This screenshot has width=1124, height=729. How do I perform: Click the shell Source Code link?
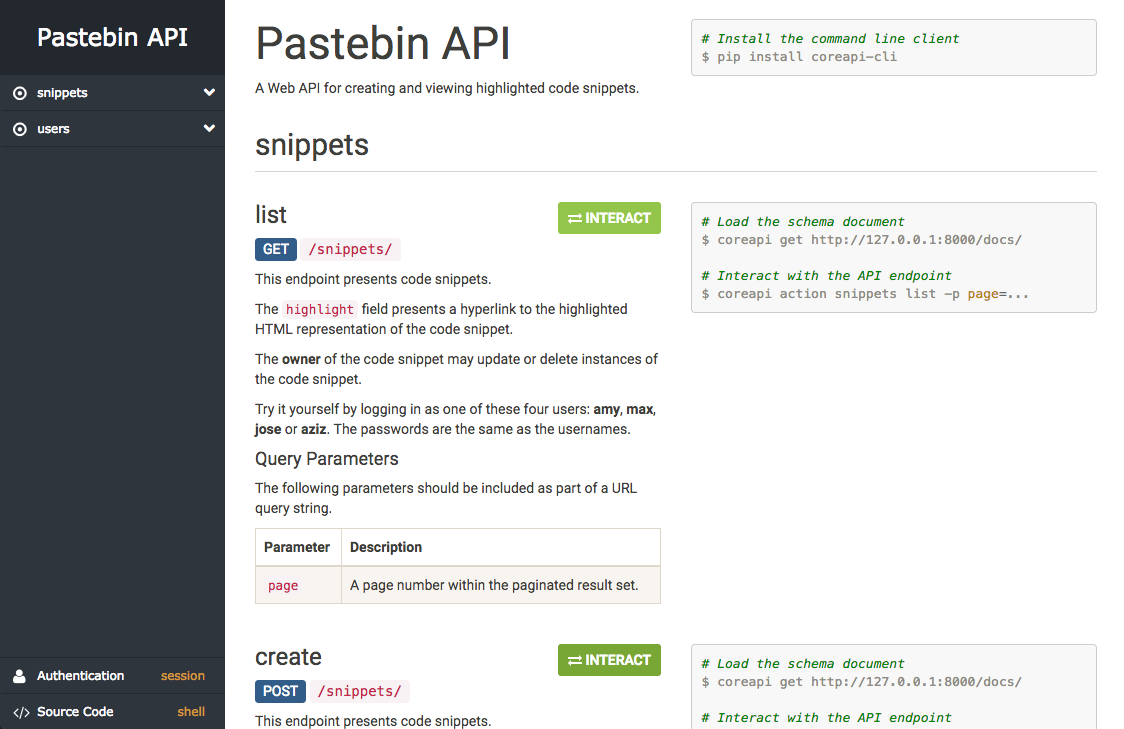[191, 711]
